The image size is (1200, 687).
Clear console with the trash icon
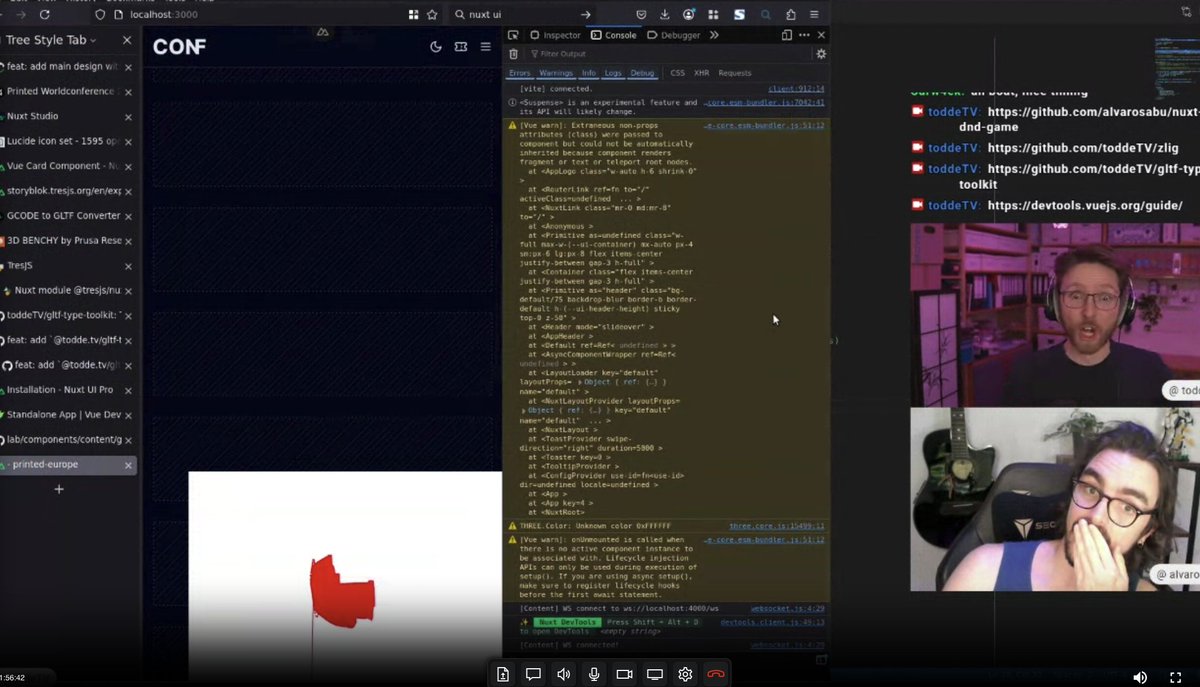(x=514, y=54)
